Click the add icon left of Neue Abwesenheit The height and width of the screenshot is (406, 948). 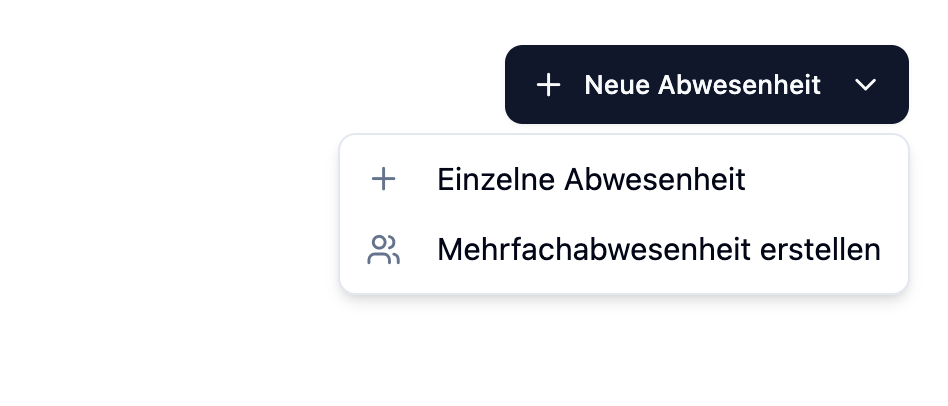[x=548, y=85]
